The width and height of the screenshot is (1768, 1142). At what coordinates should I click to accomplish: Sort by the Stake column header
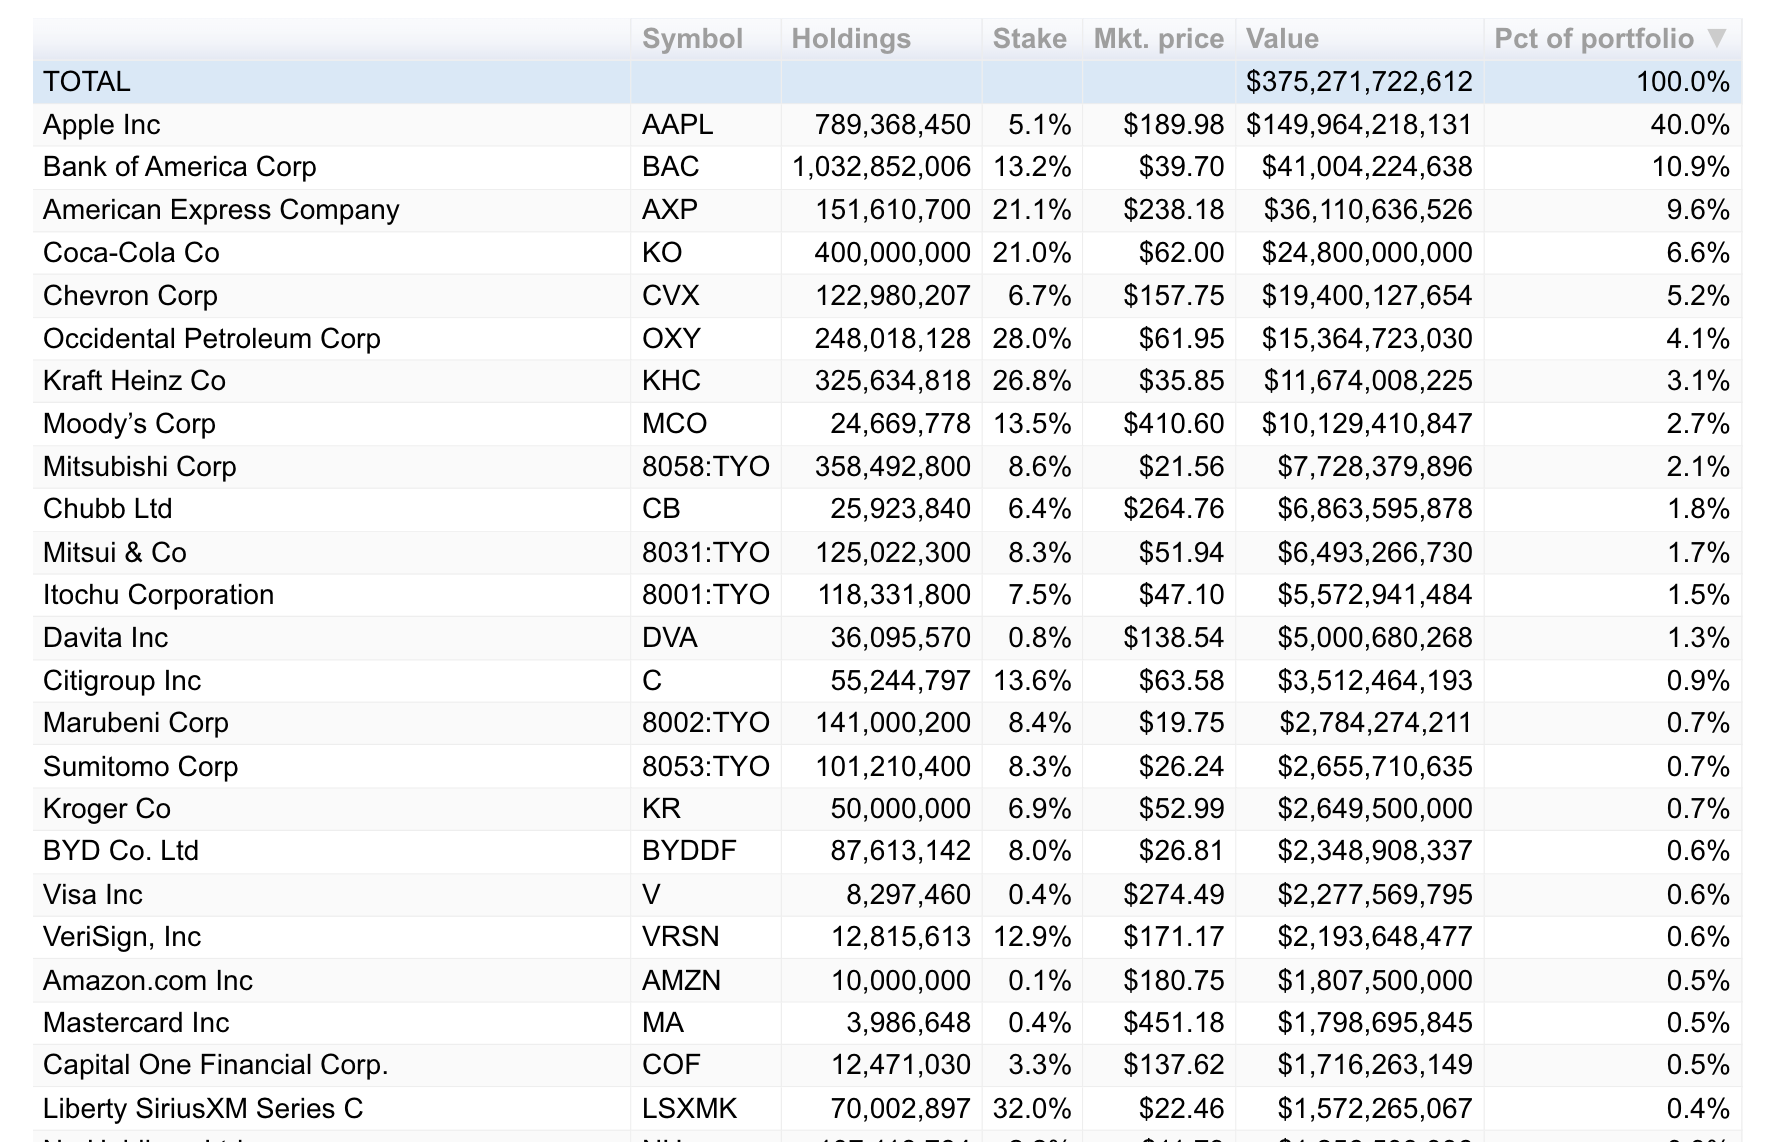1029,39
